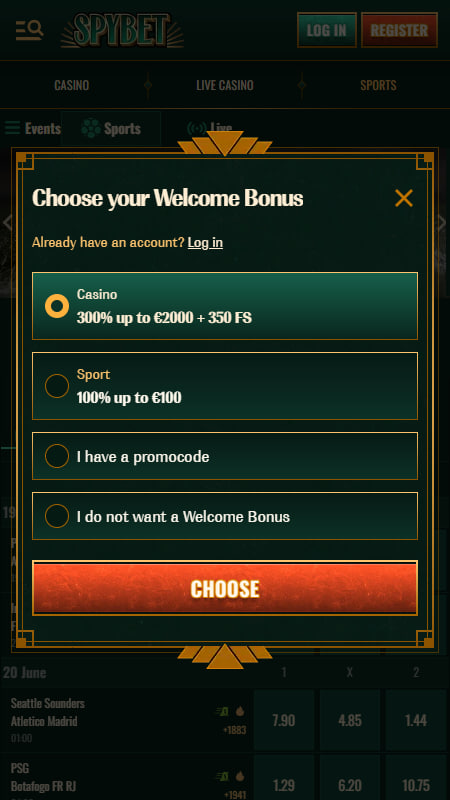Screen dimensions: 450x800
Task: Click the SPYBET logo
Action: [122, 30]
